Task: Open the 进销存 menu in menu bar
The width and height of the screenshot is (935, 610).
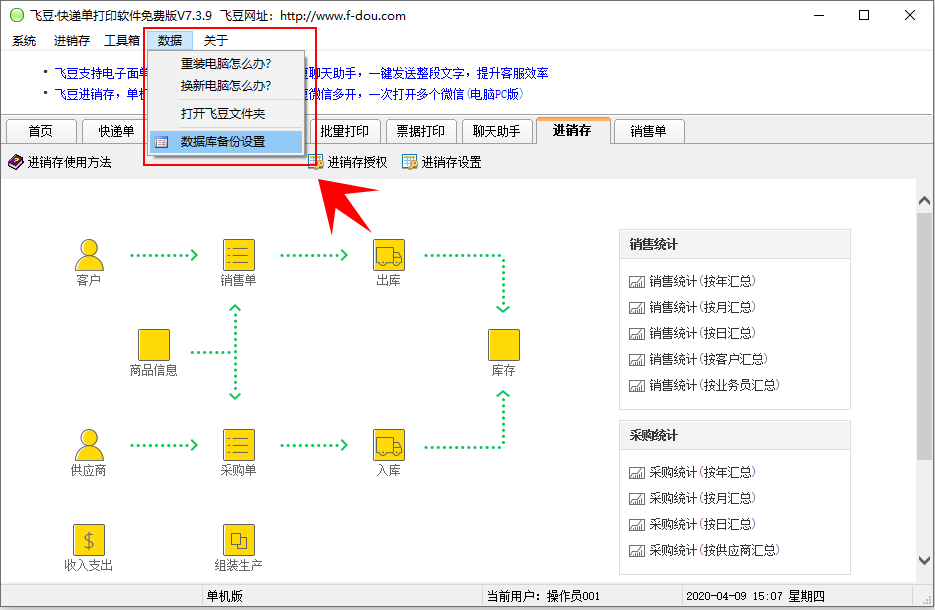Action: point(72,41)
